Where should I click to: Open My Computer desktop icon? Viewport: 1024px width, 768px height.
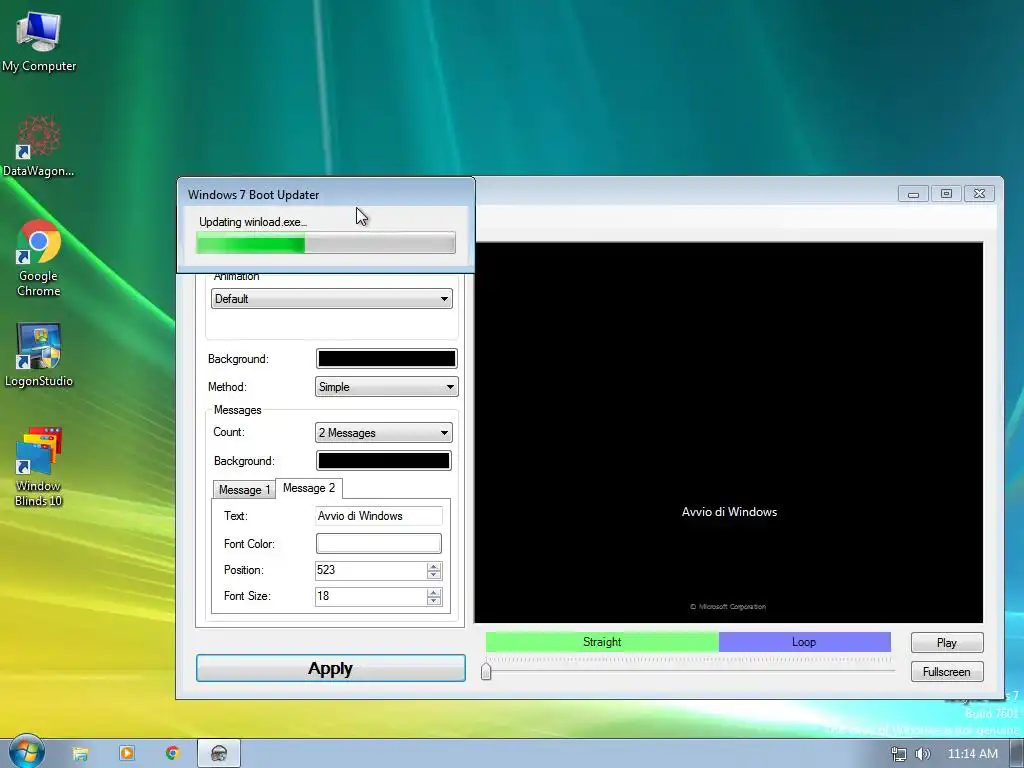click(39, 41)
